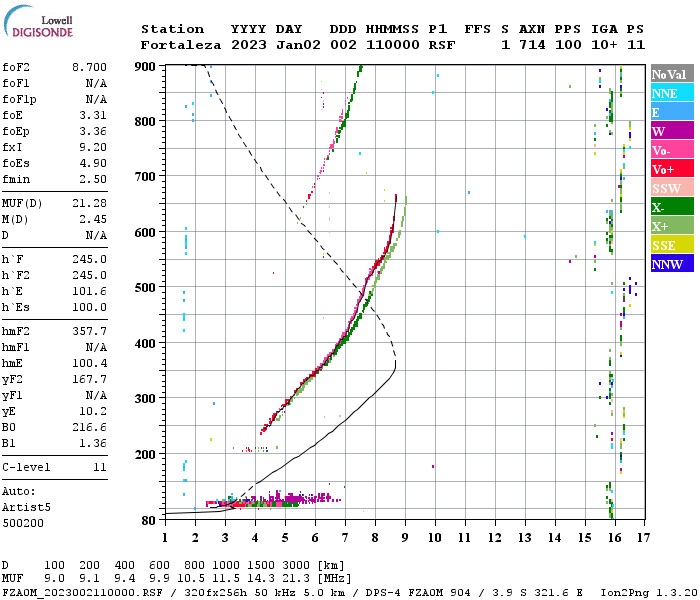Click the DPS-4 FZAOM 904 instrument text
This screenshot has width=700, height=600.
click(x=418, y=593)
